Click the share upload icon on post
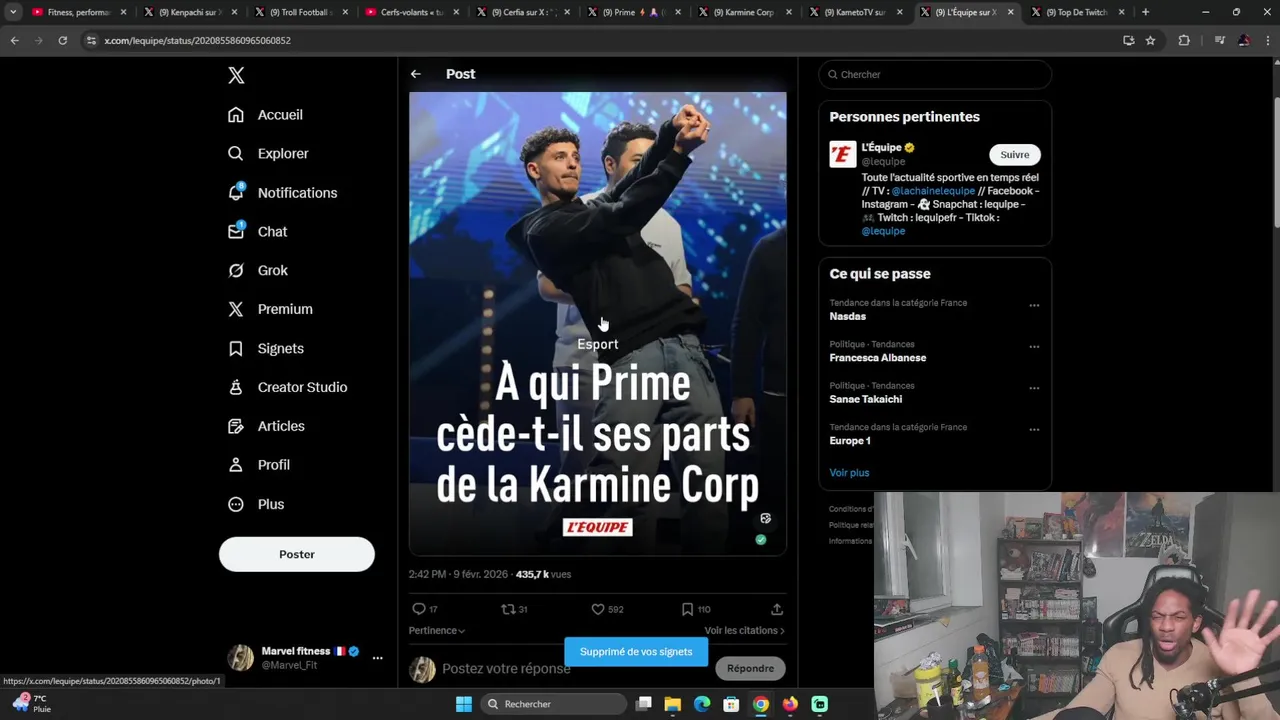The width and height of the screenshot is (1280, 720). pyautogui.click(x=777, y=609)
